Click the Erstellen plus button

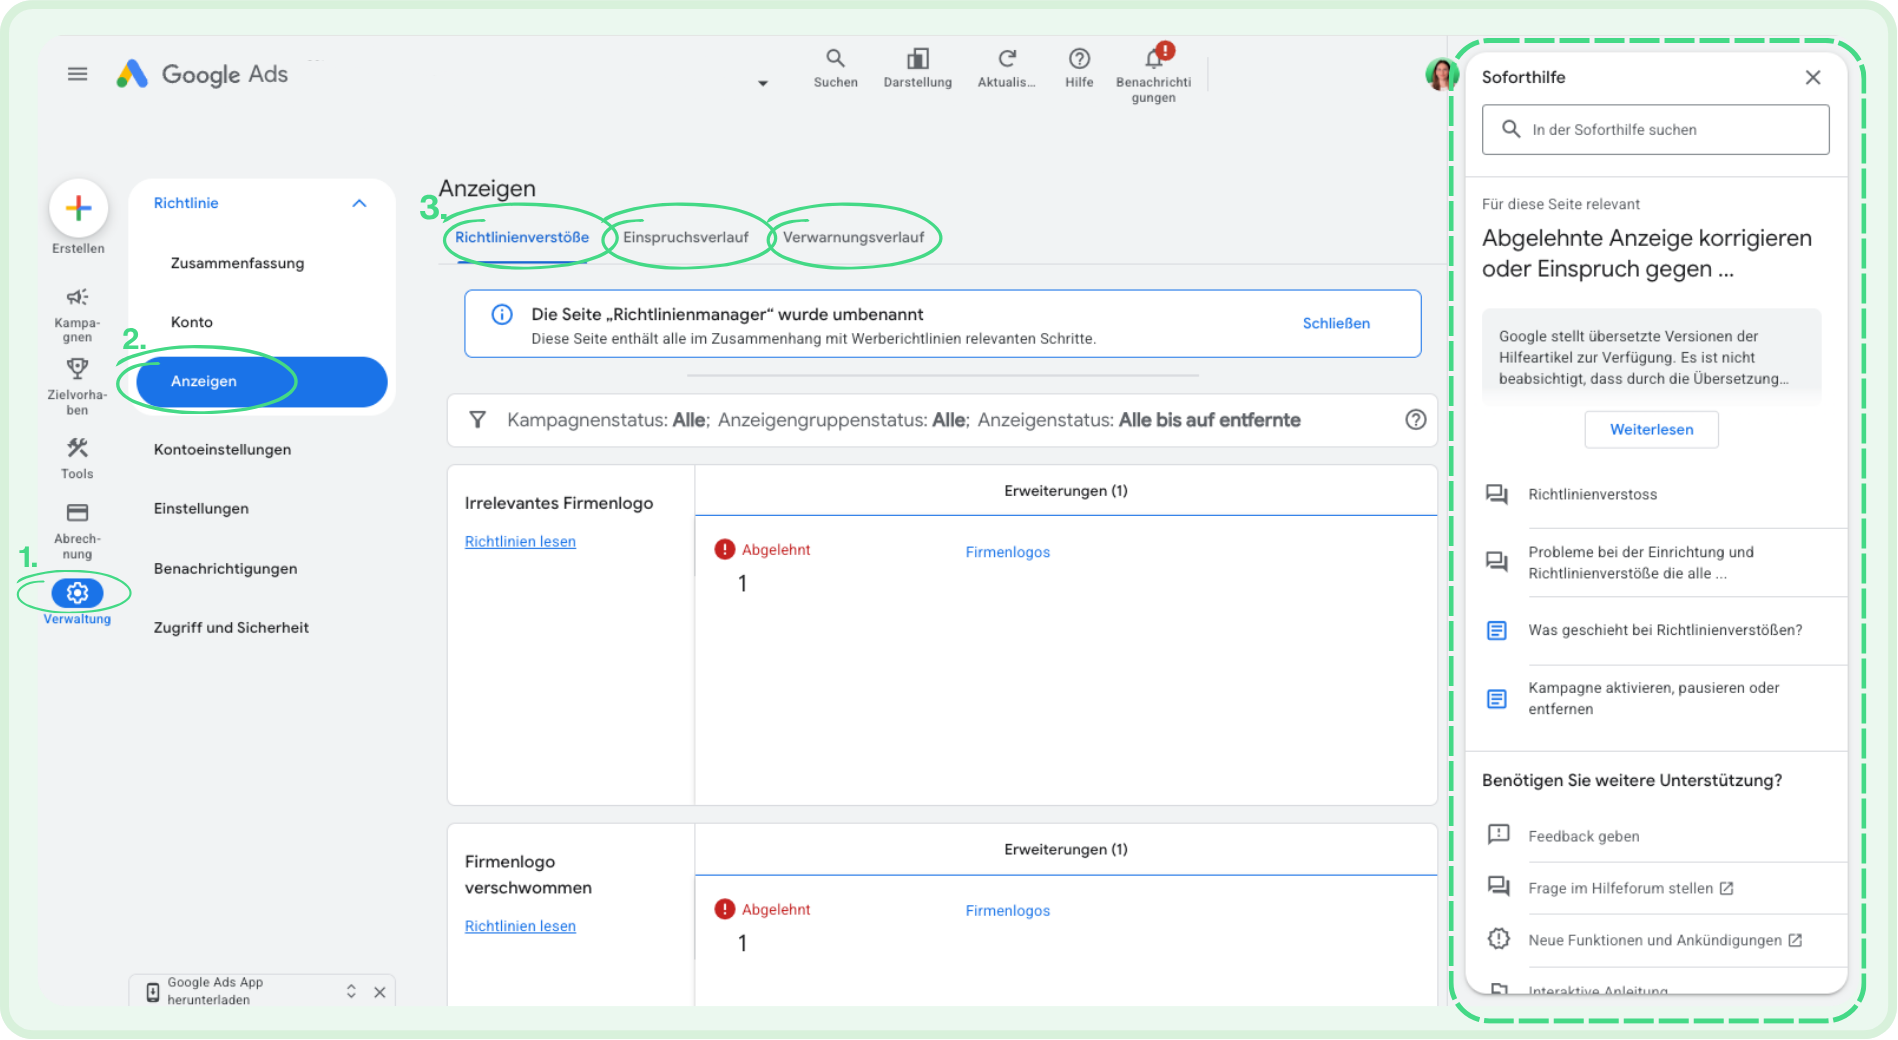click(x=78, y=208)
